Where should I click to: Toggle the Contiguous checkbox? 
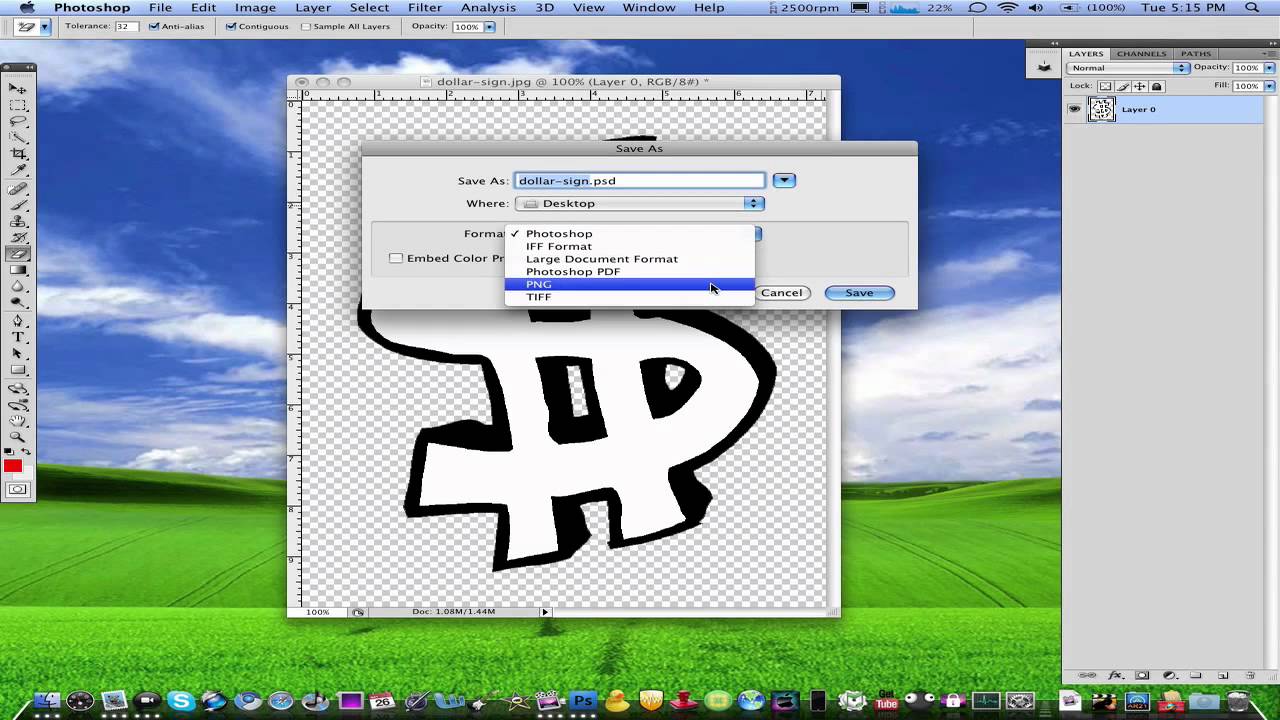coord(232,26)
